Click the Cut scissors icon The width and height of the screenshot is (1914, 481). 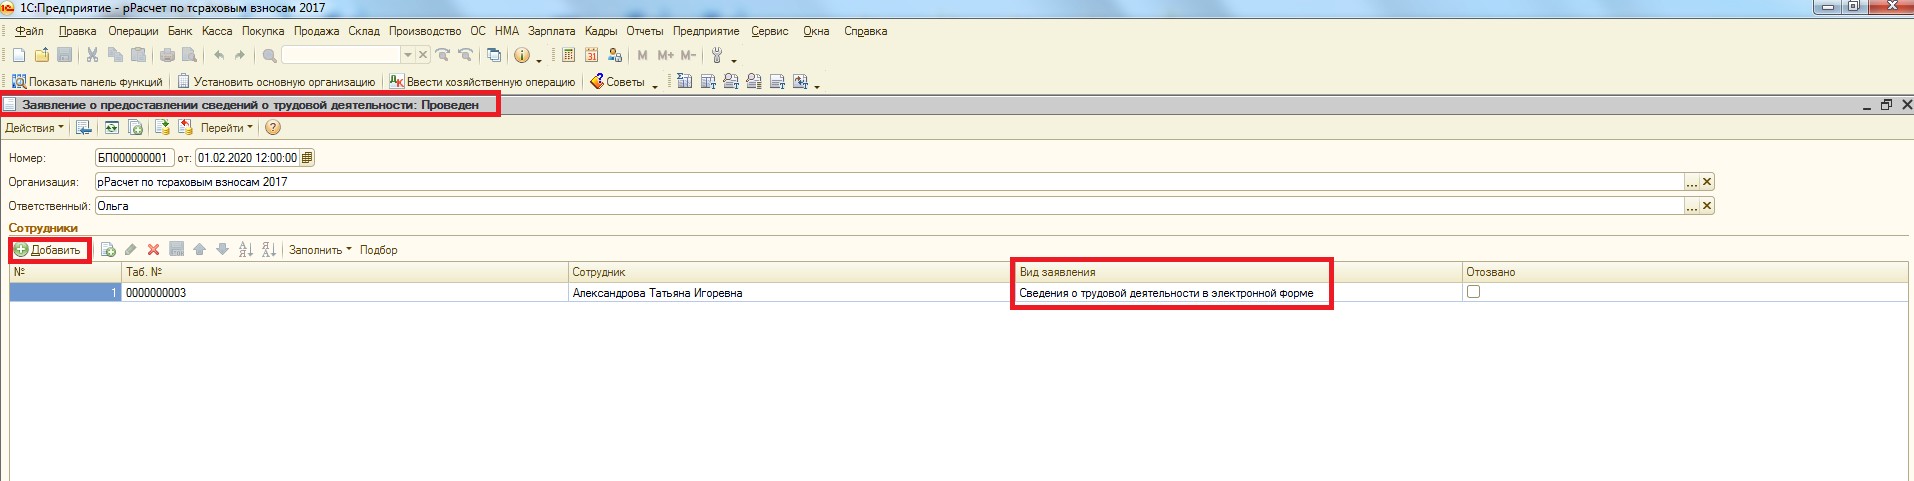[x=93, y=56]
